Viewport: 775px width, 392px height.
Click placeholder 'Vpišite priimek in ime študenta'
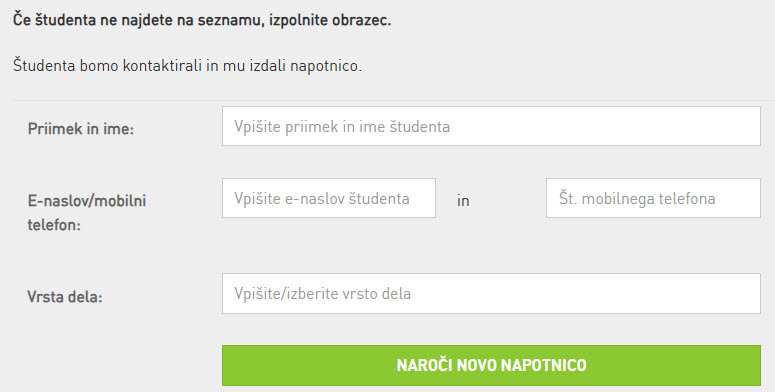342,127
